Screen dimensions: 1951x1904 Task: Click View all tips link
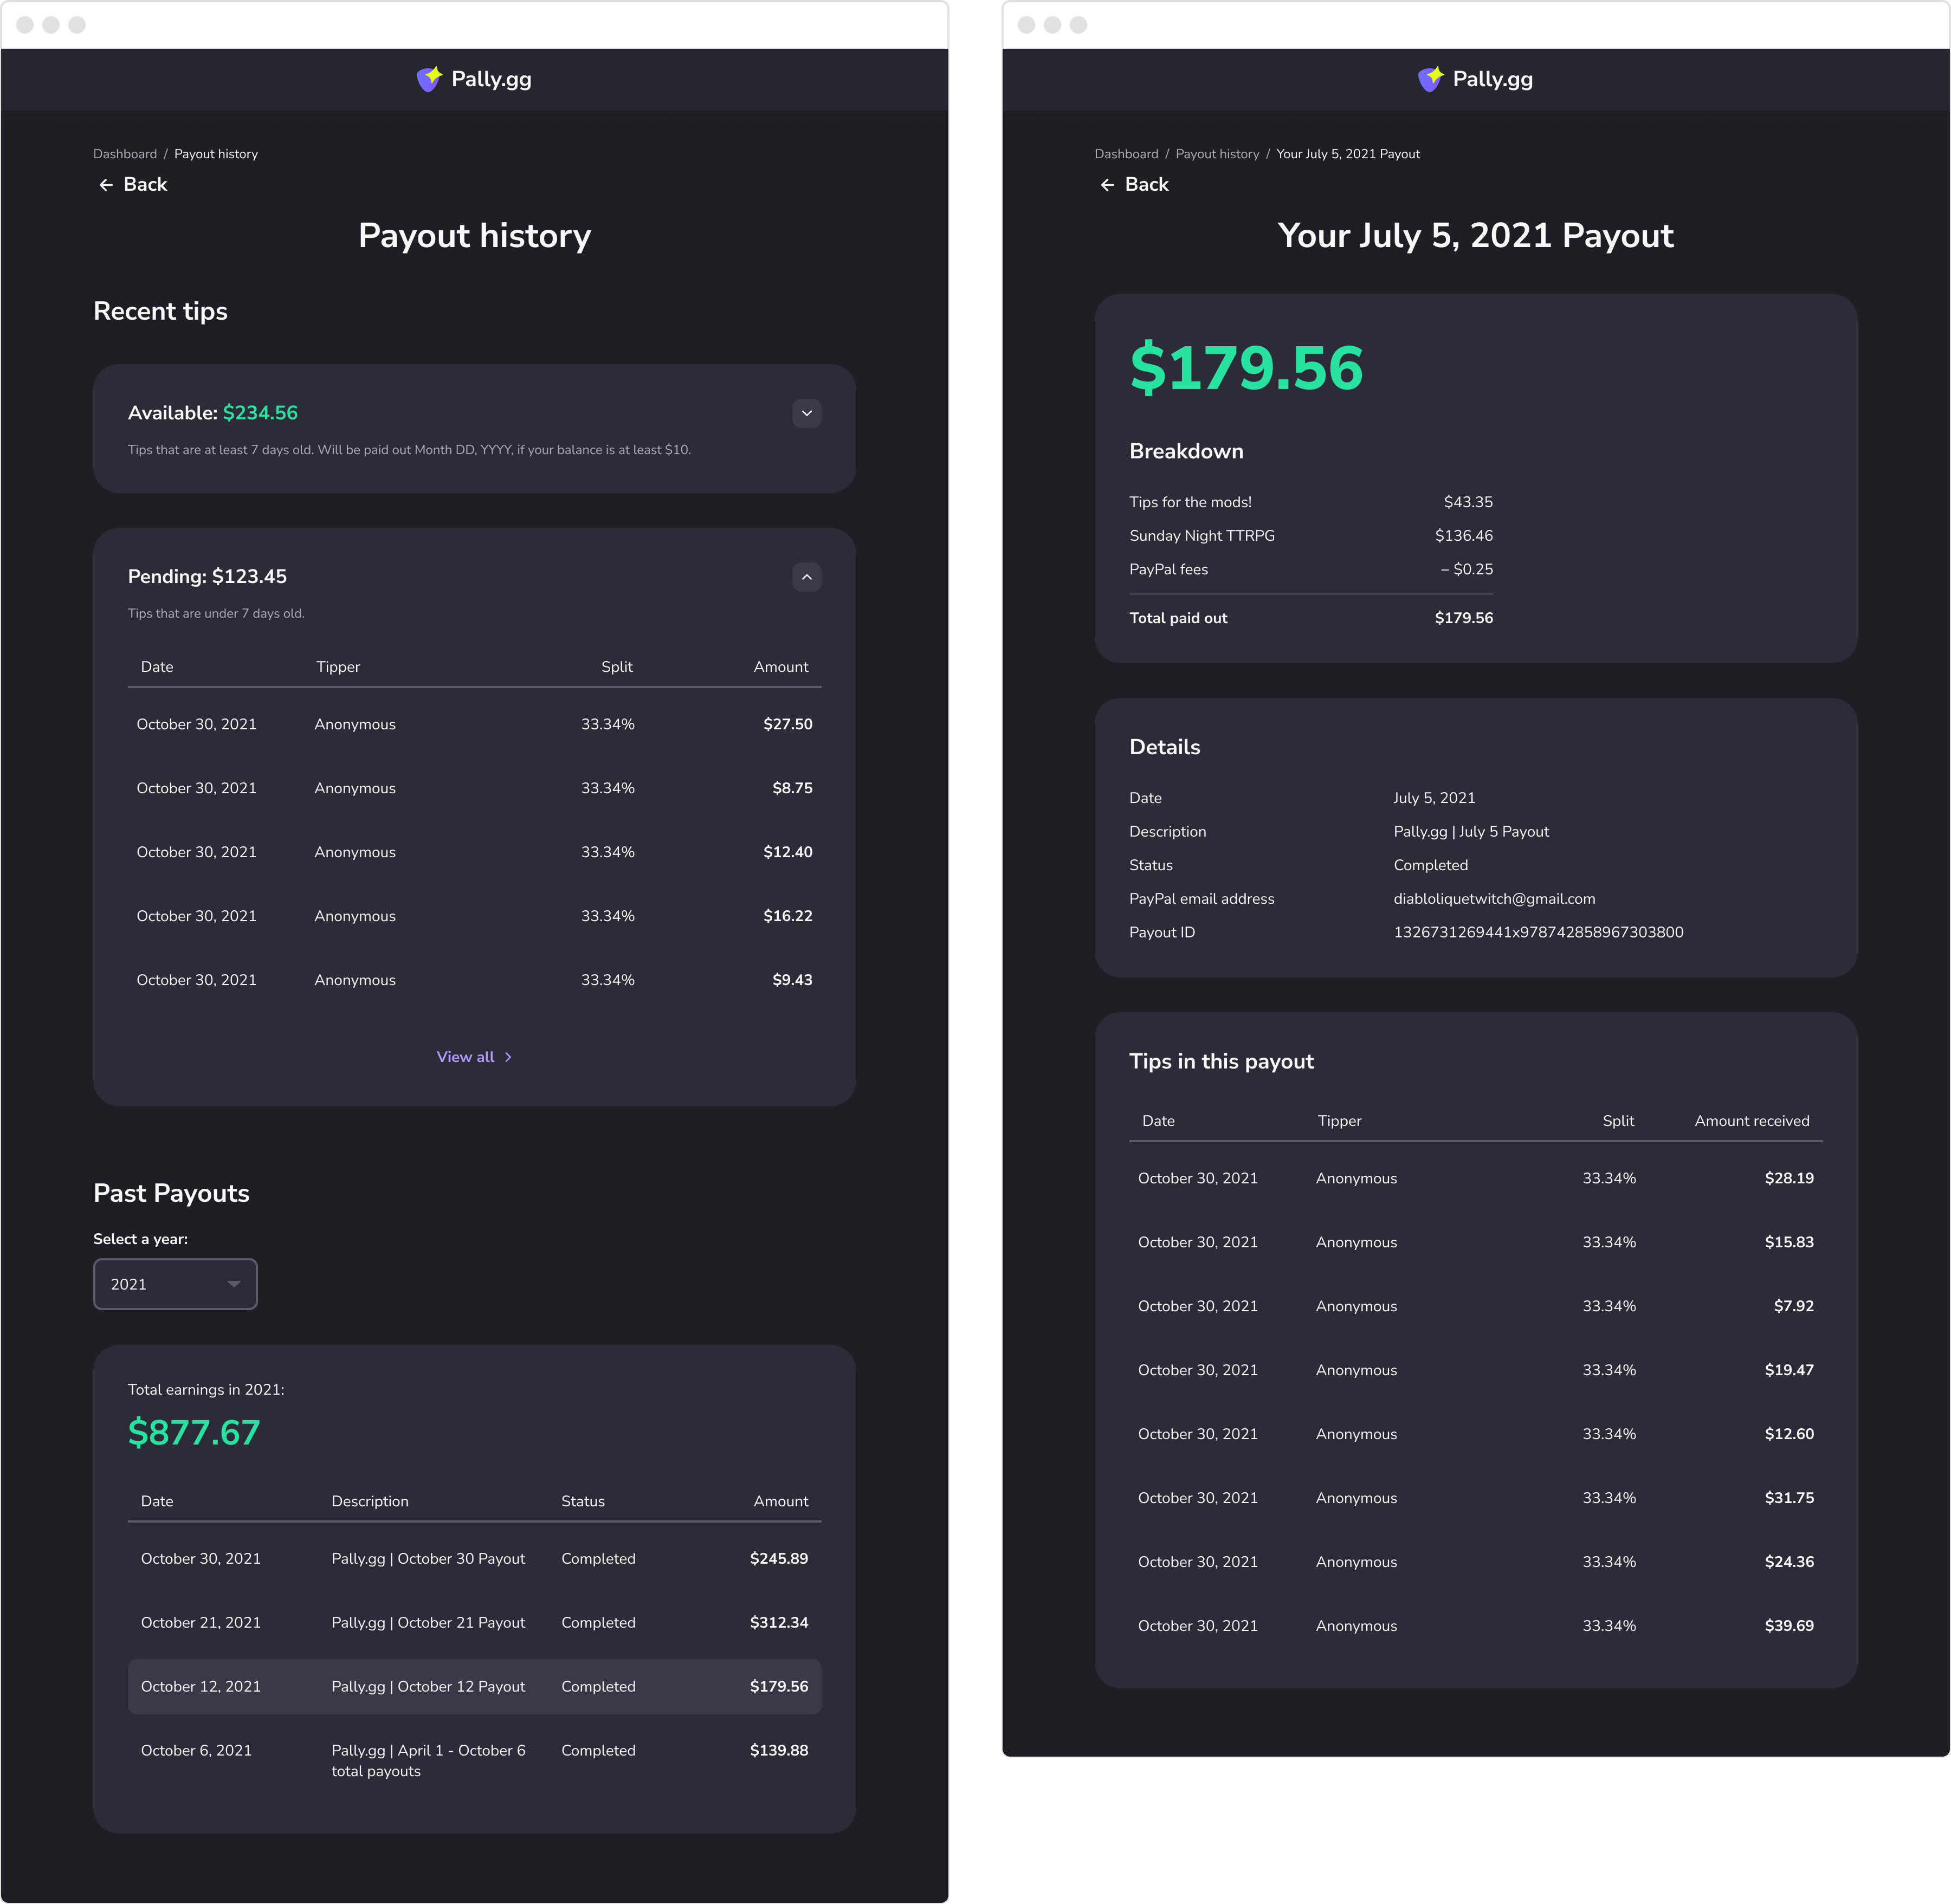pyautogui.click(x=474, y=1055)
